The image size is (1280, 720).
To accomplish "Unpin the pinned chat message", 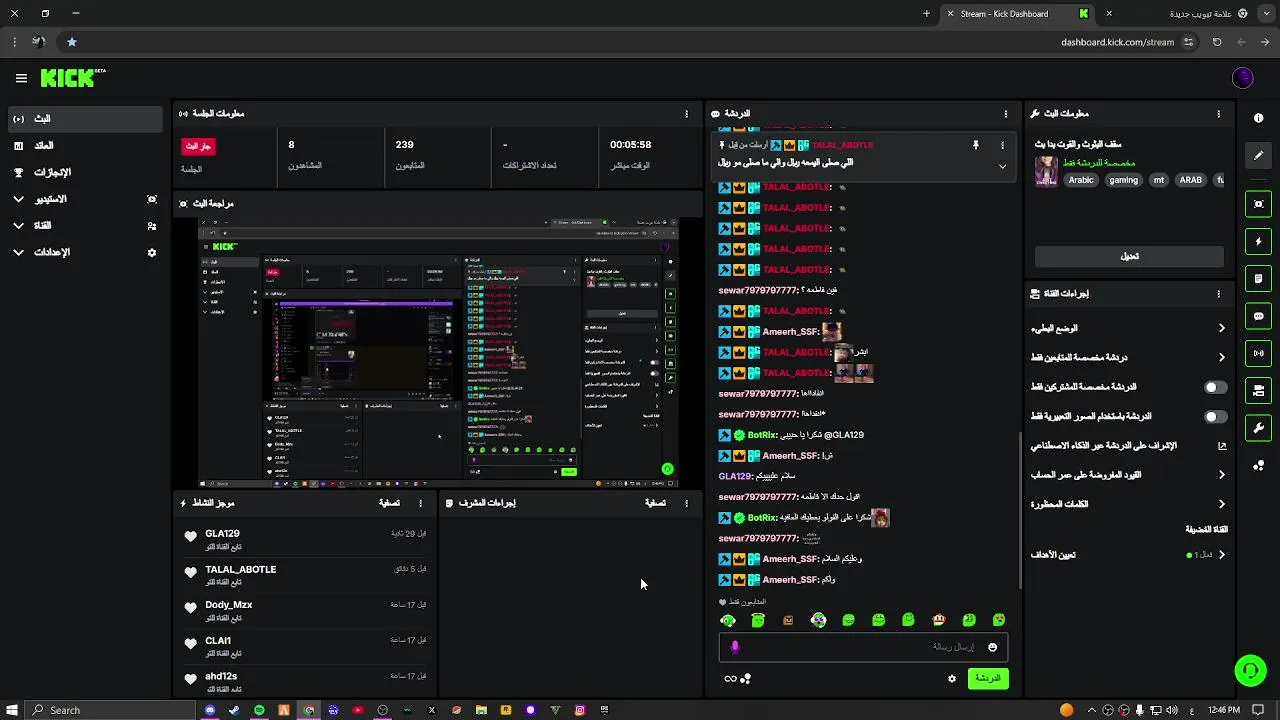I will pos(975,145).
